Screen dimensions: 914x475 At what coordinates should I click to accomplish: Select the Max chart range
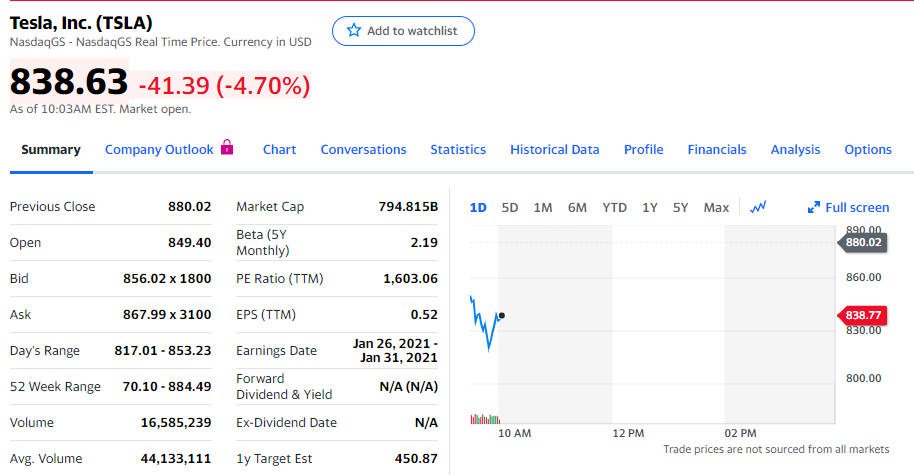(x=716, y=207)
